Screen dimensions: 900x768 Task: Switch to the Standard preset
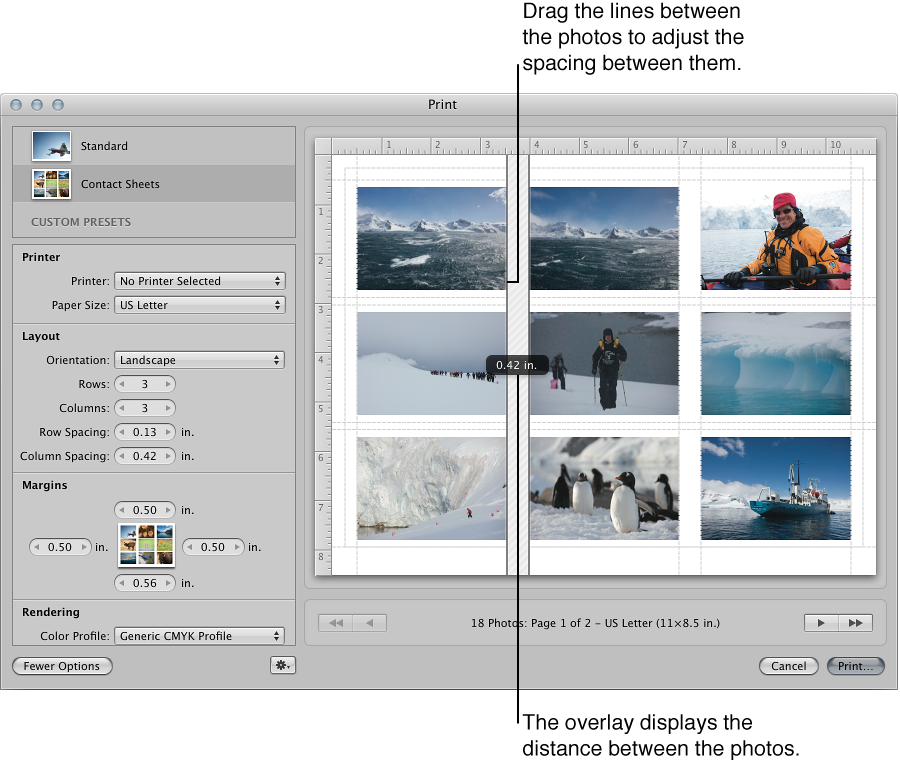pyautogui.click(x=104, y=146)
